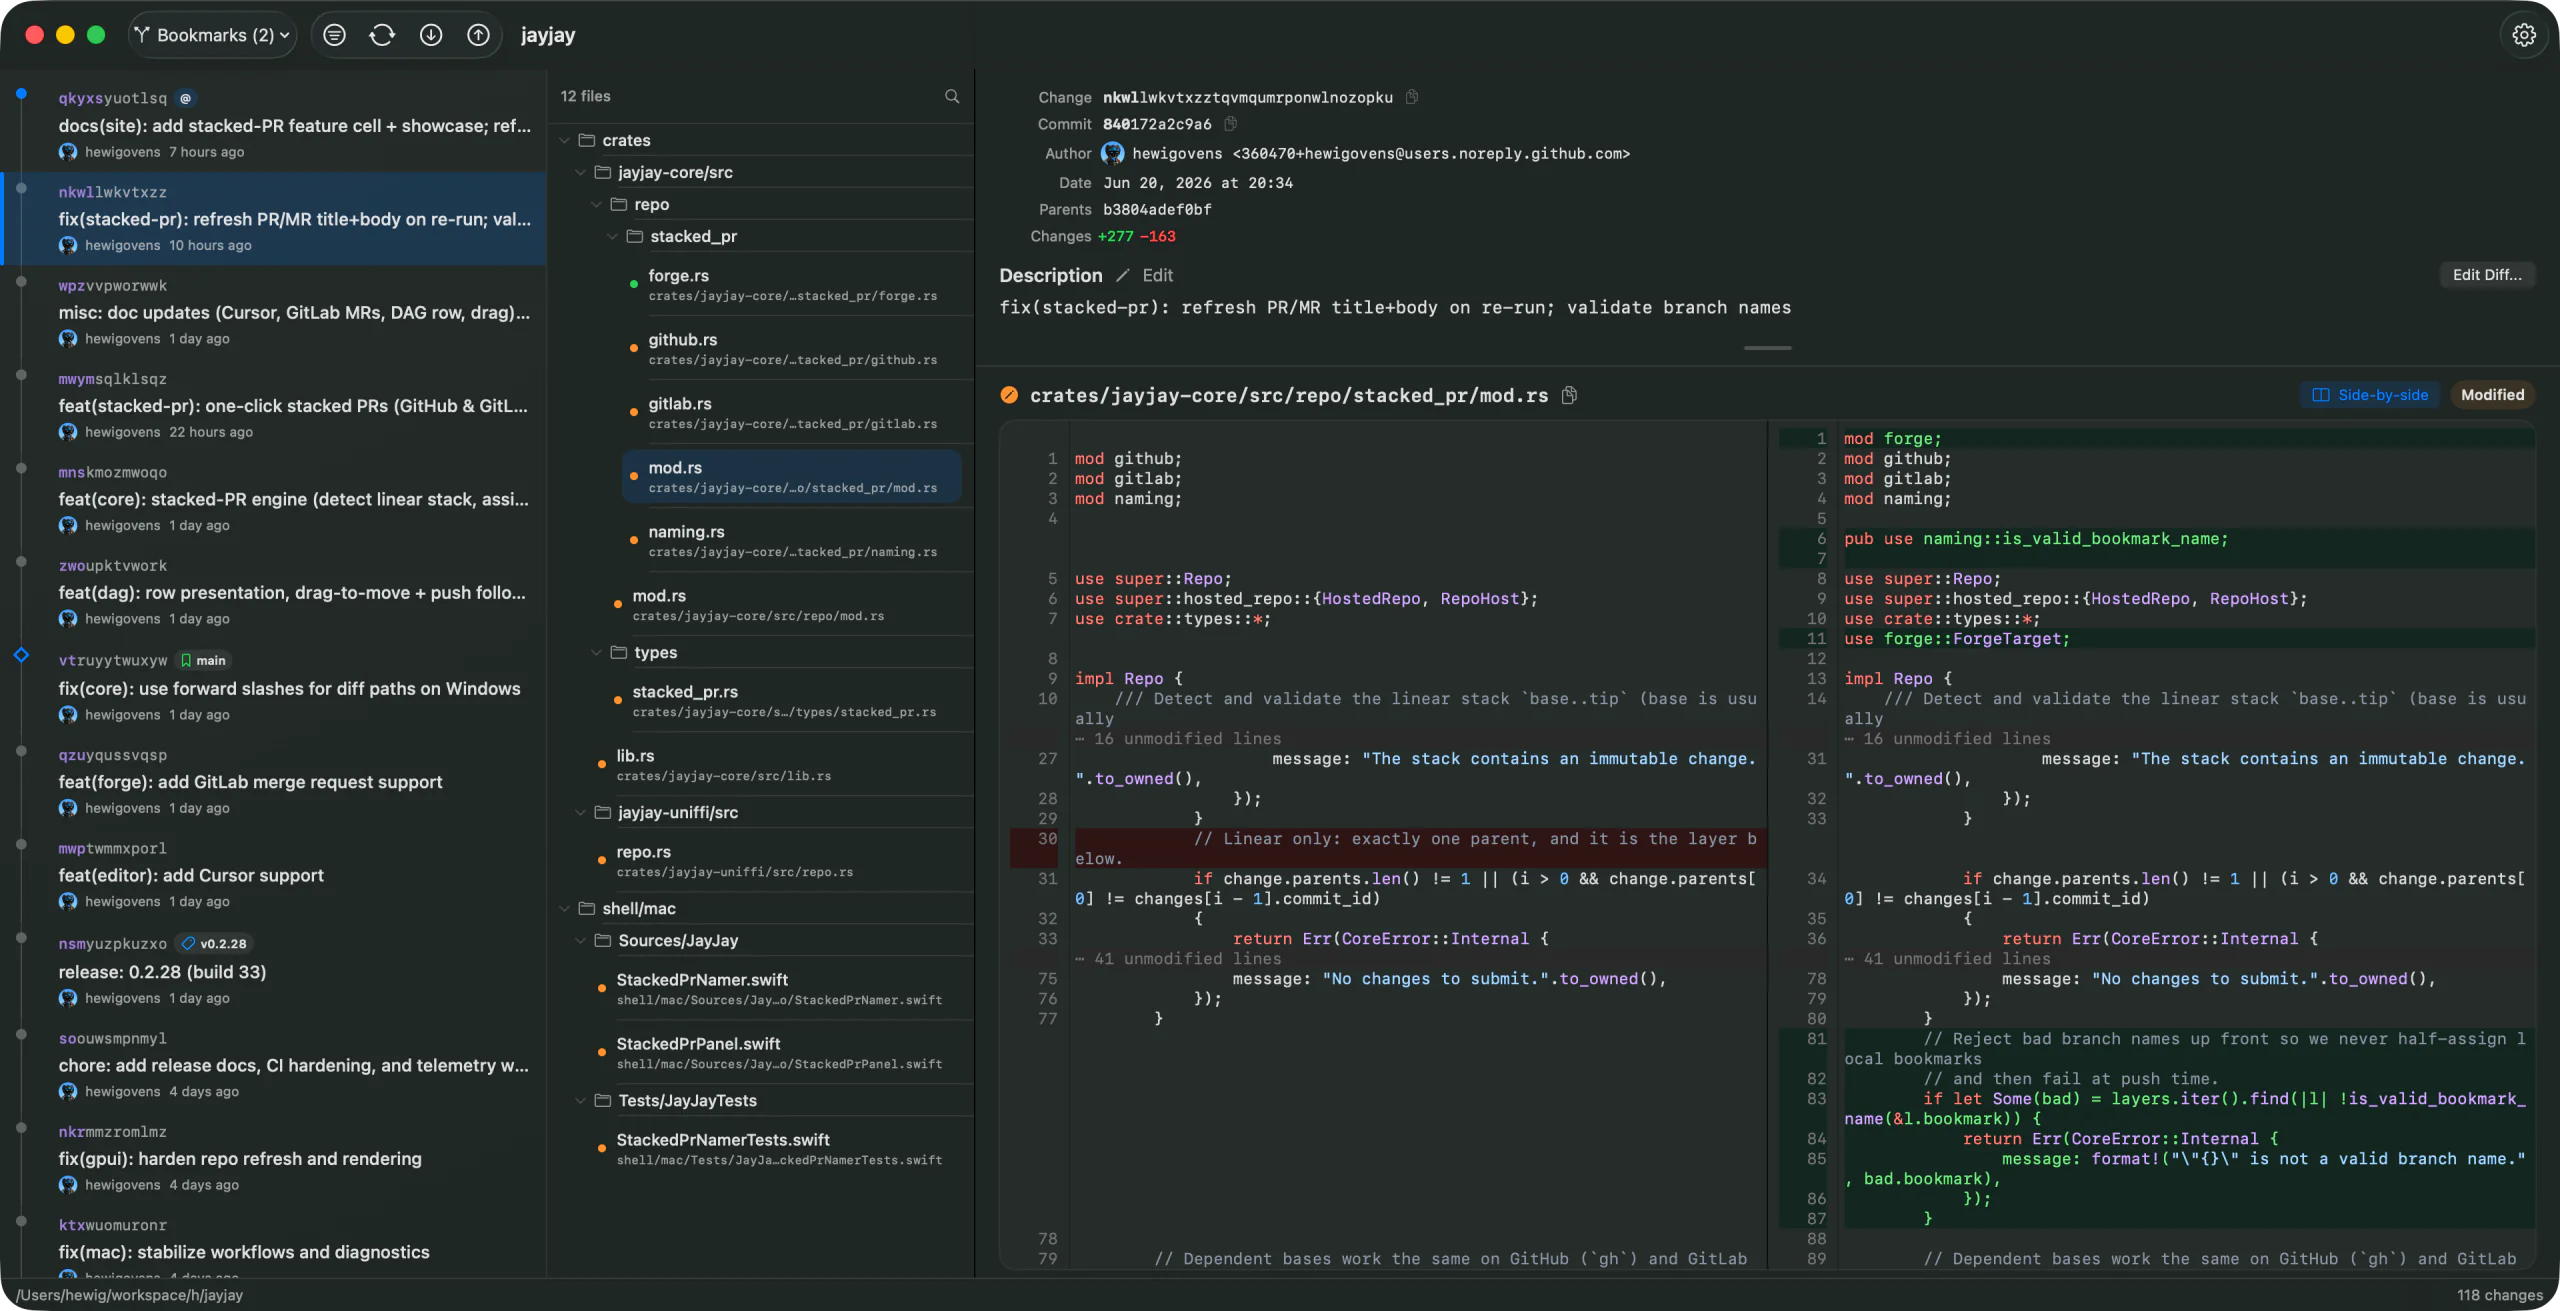The height and width of the screenshot is (1311, 2560).
Task: Copy the Change ID with copy icon
Action: (x=1412, y=97)
